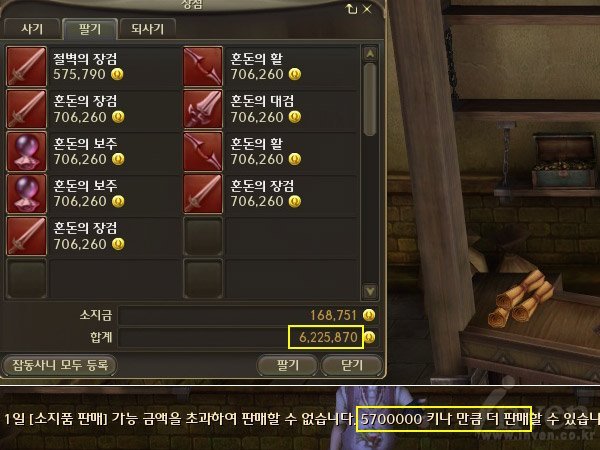Select the 절벽의 장검 sword icon

[x=26, y=66]
